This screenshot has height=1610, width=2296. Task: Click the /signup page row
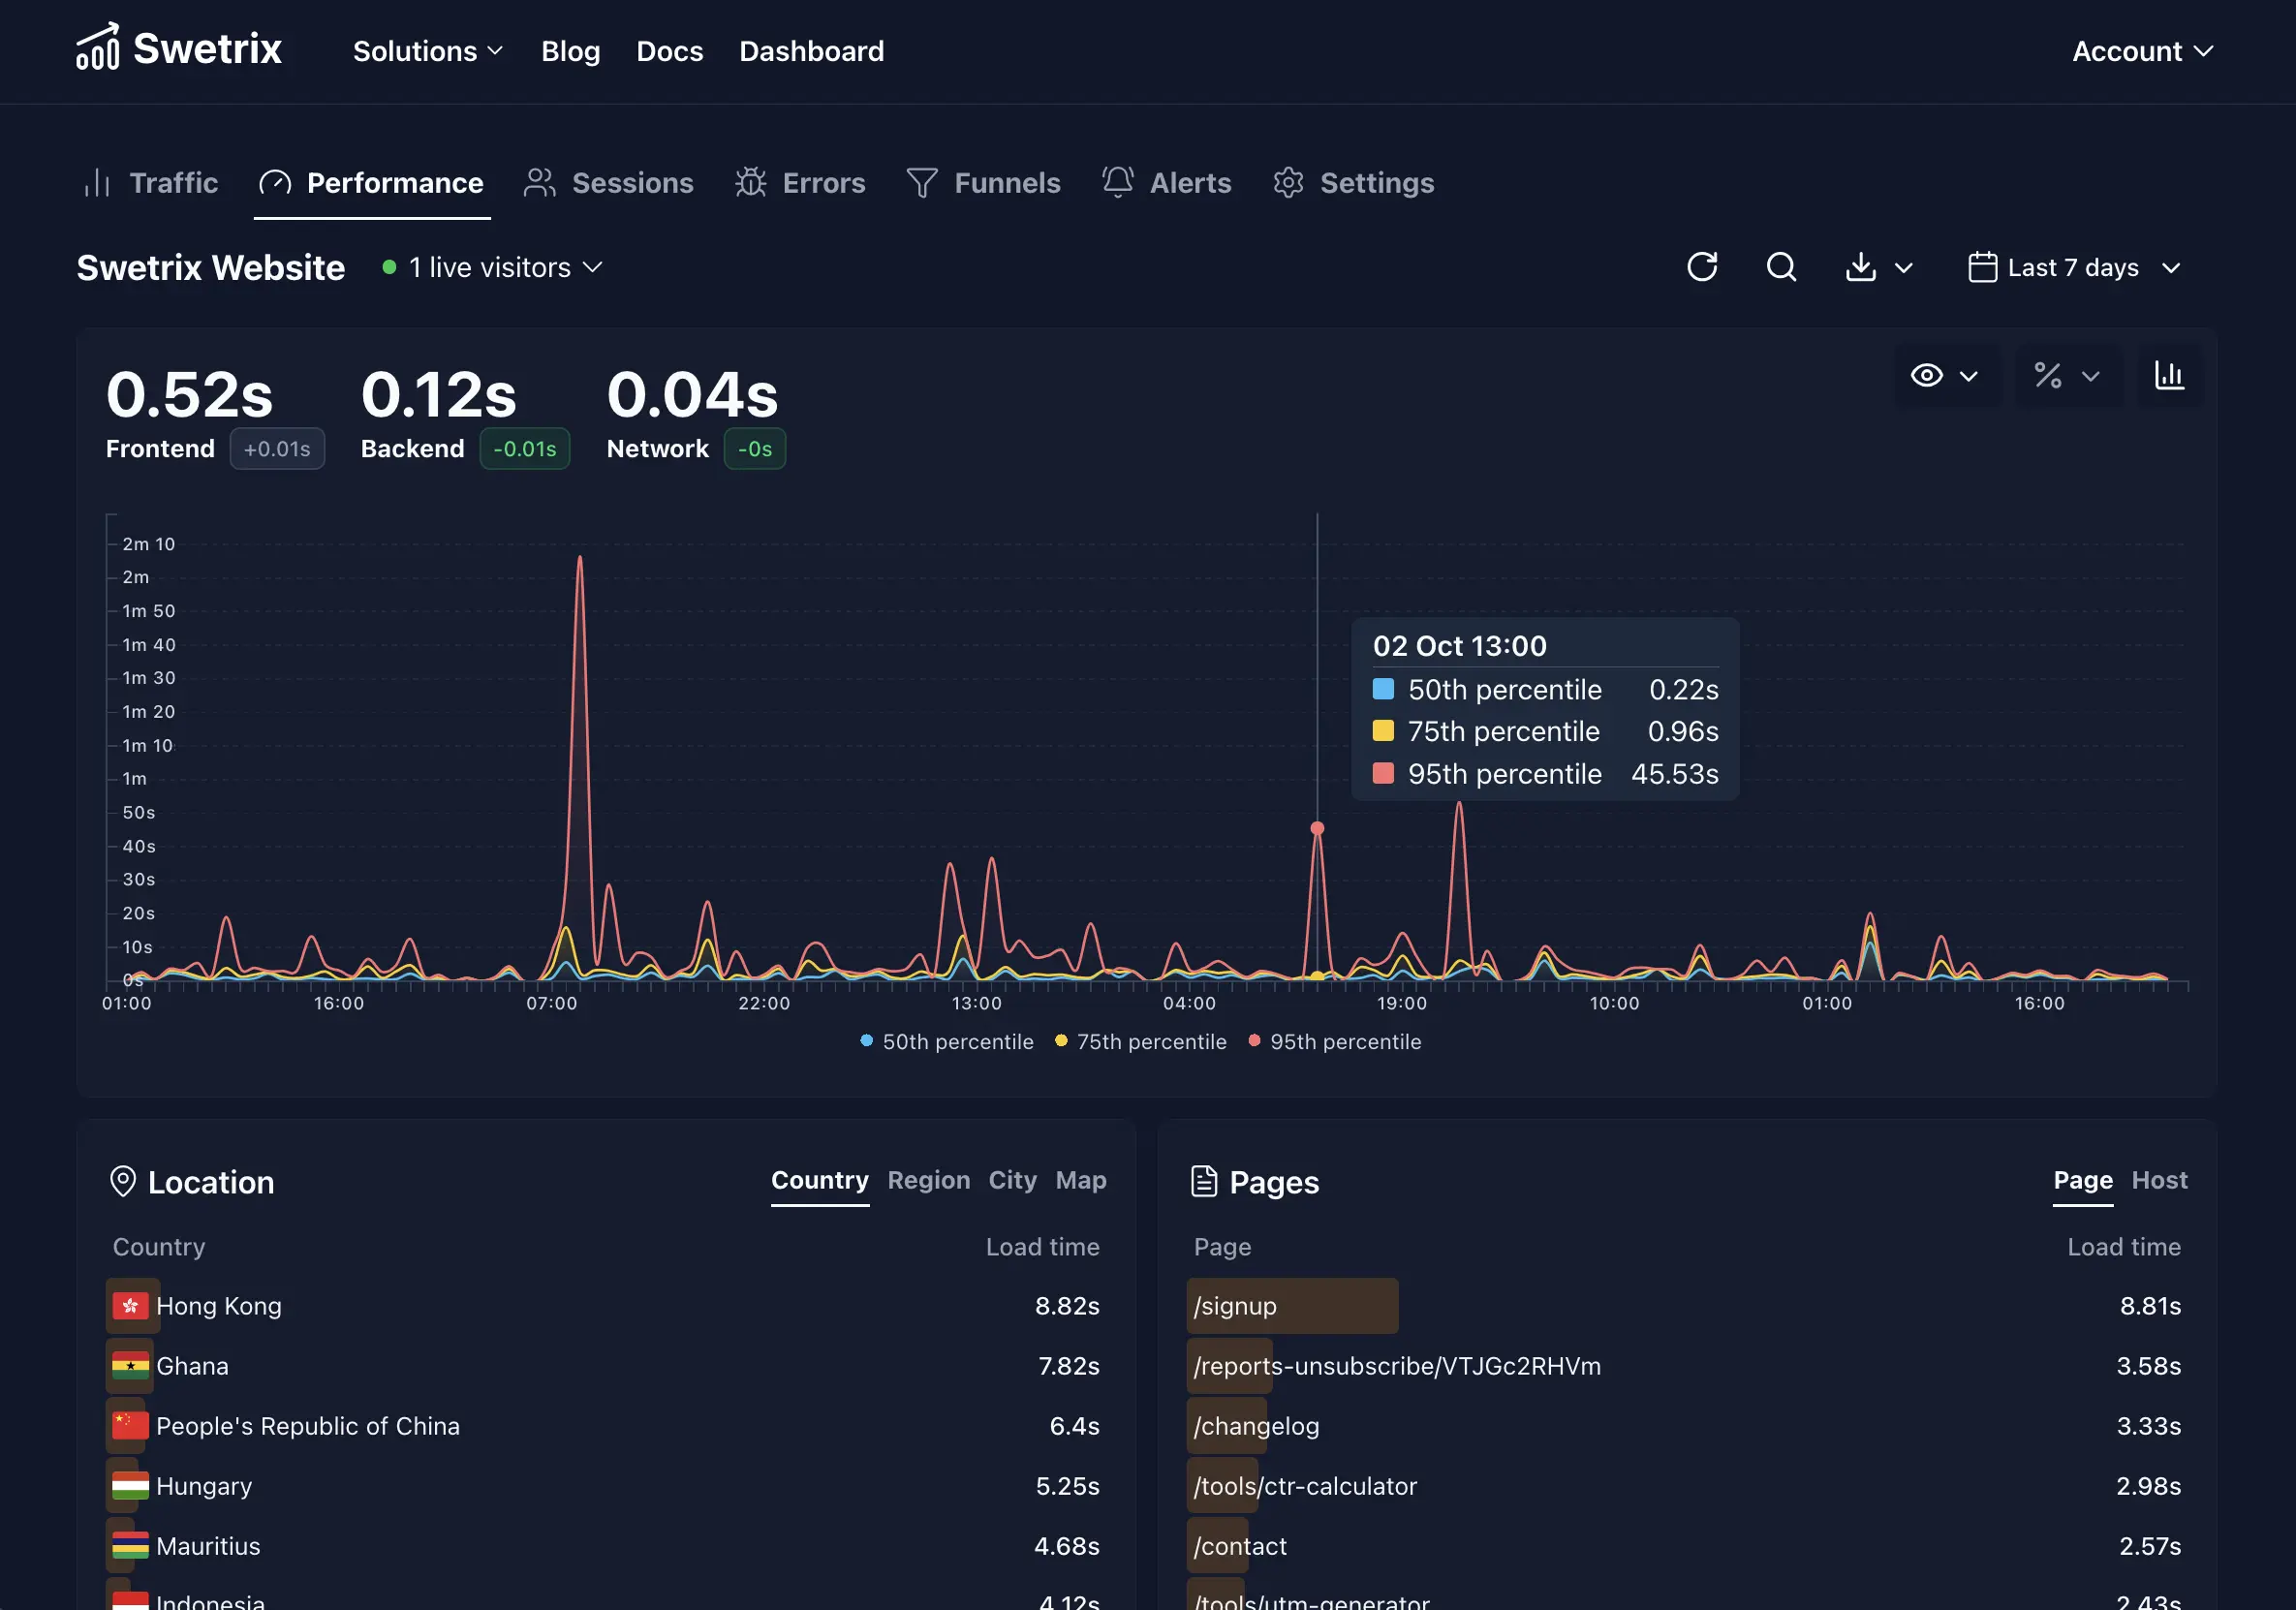click(1292, 1306)
